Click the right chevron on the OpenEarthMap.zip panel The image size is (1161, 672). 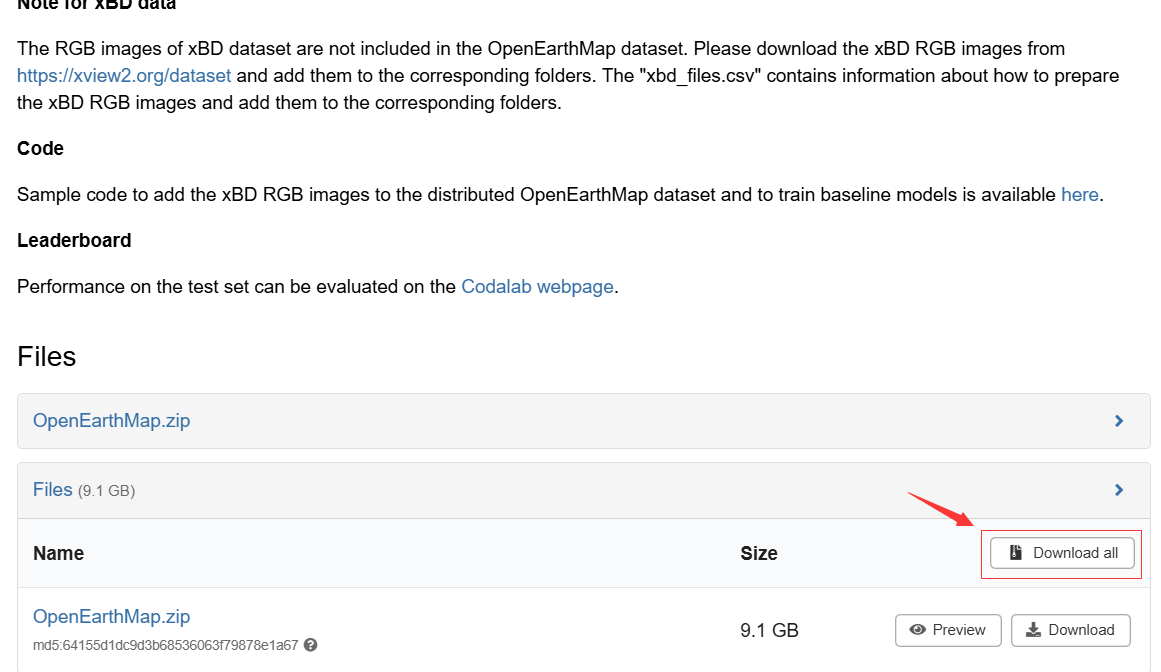(1118, 420)
